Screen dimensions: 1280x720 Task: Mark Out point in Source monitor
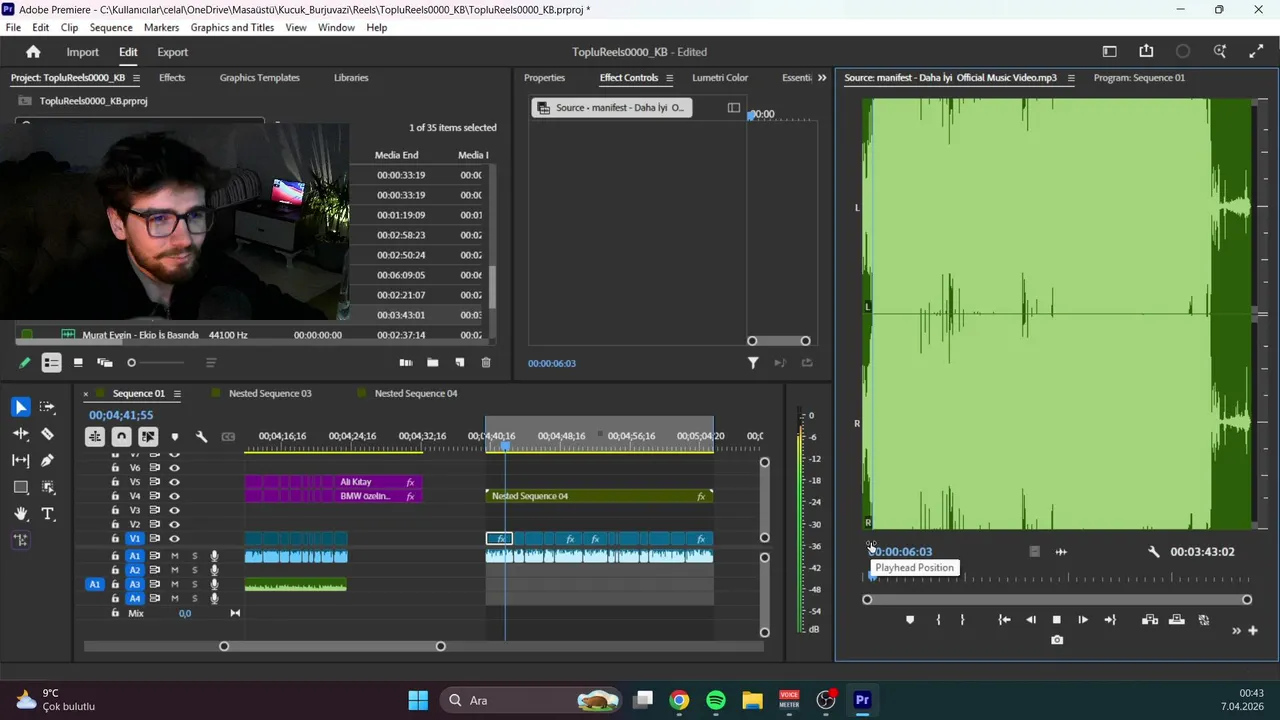962,620
